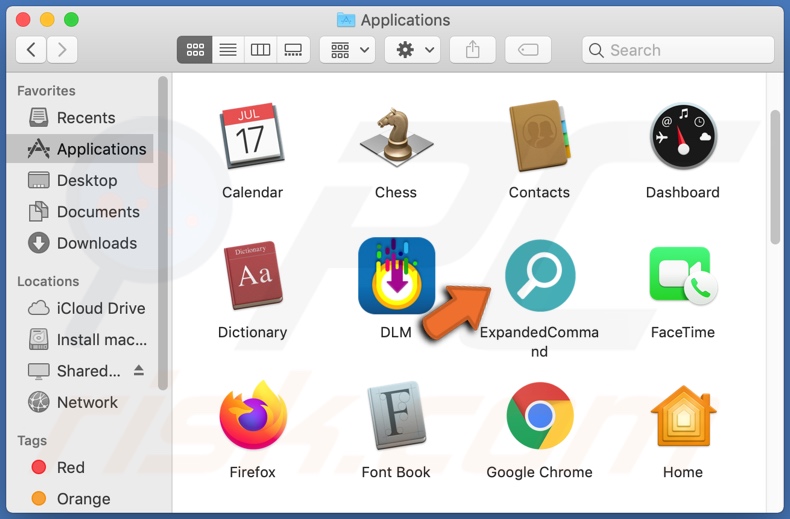Click the Share toolbar button
Image resolution: width=790 pixels, height=519 pixels.
(x=473, y=50)
